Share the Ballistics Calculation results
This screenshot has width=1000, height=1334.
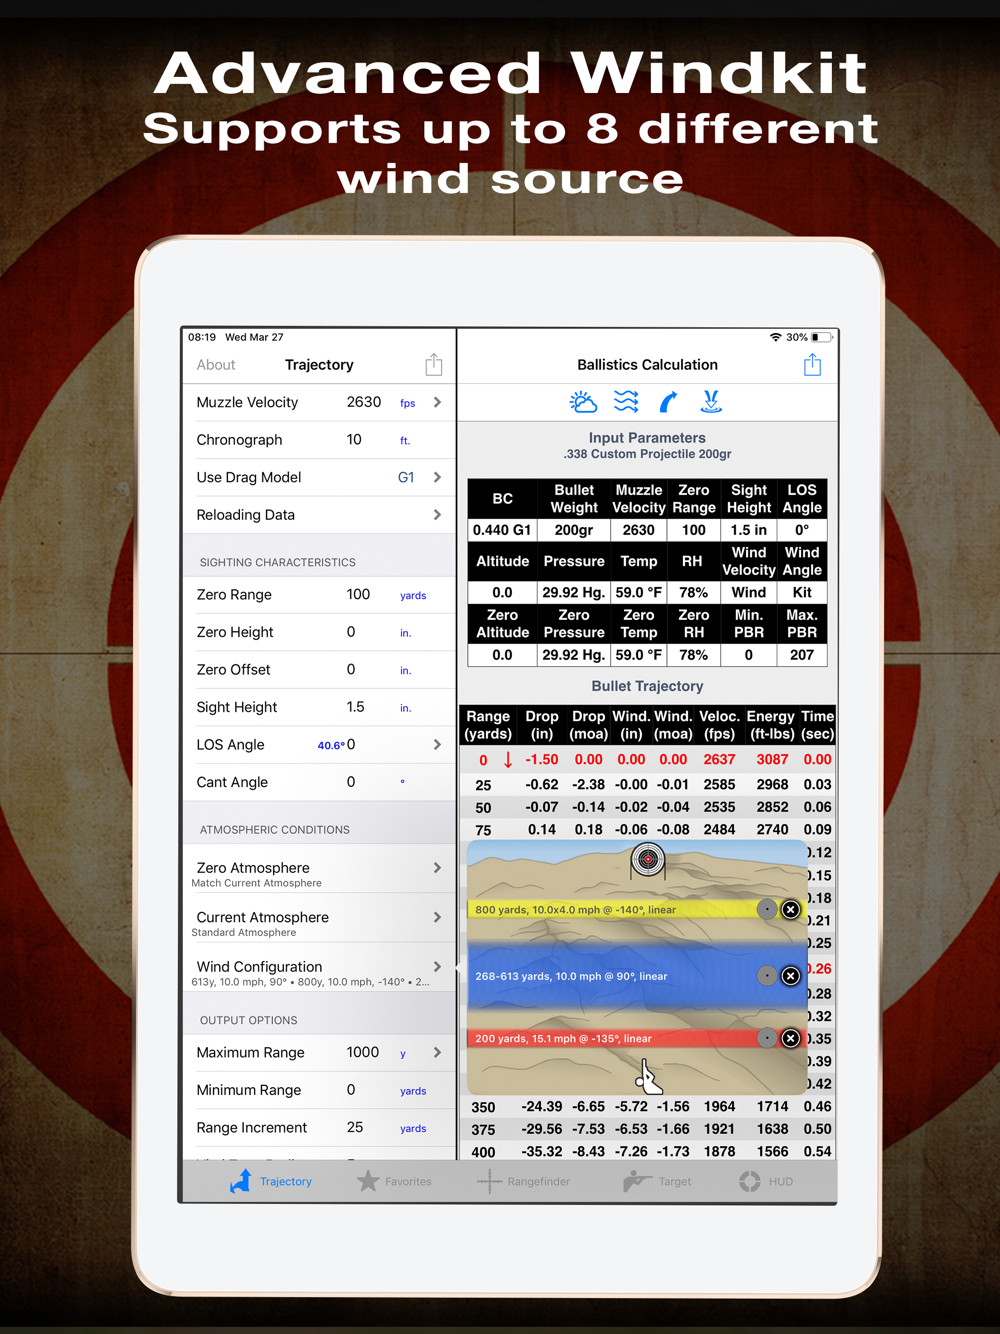pyautogui.click(x=812, y=365)
